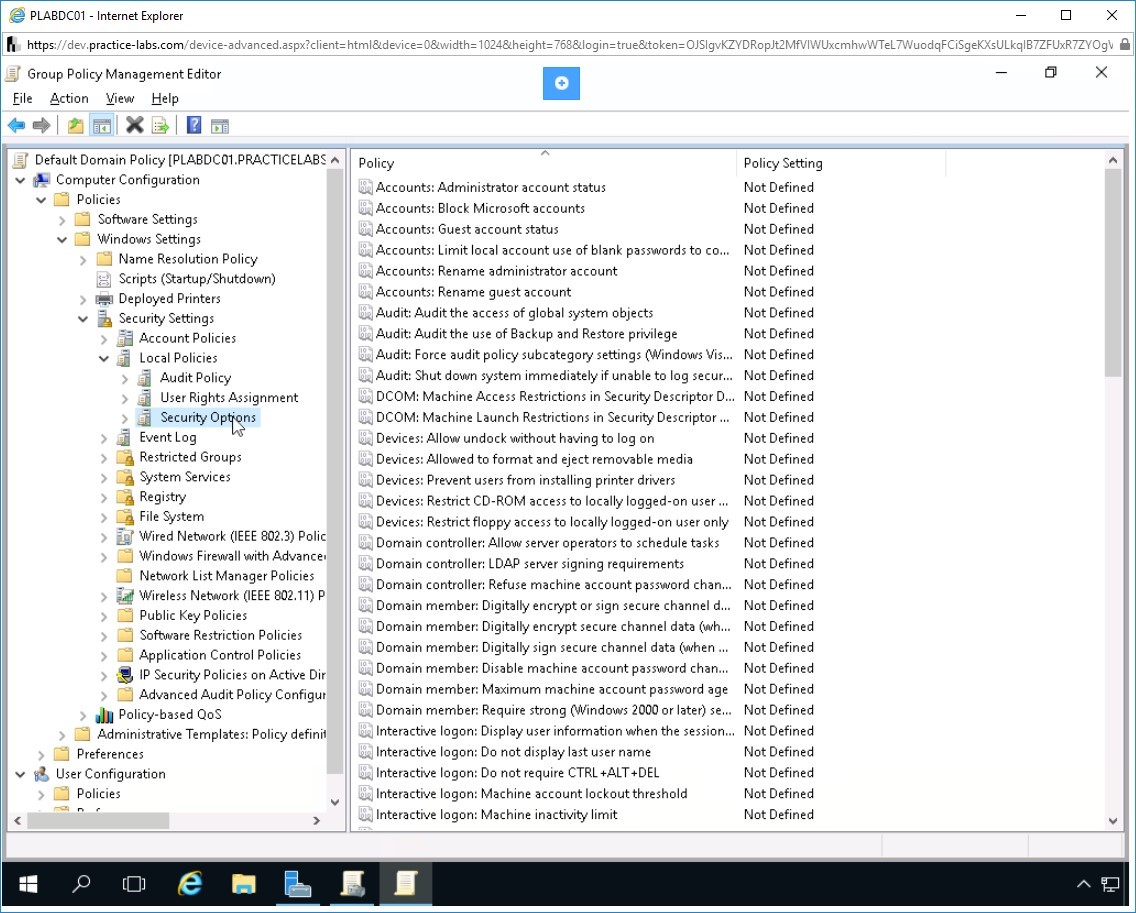Click the Delete X toolbar icon
1136x913 pixels.
coord(135,125)
